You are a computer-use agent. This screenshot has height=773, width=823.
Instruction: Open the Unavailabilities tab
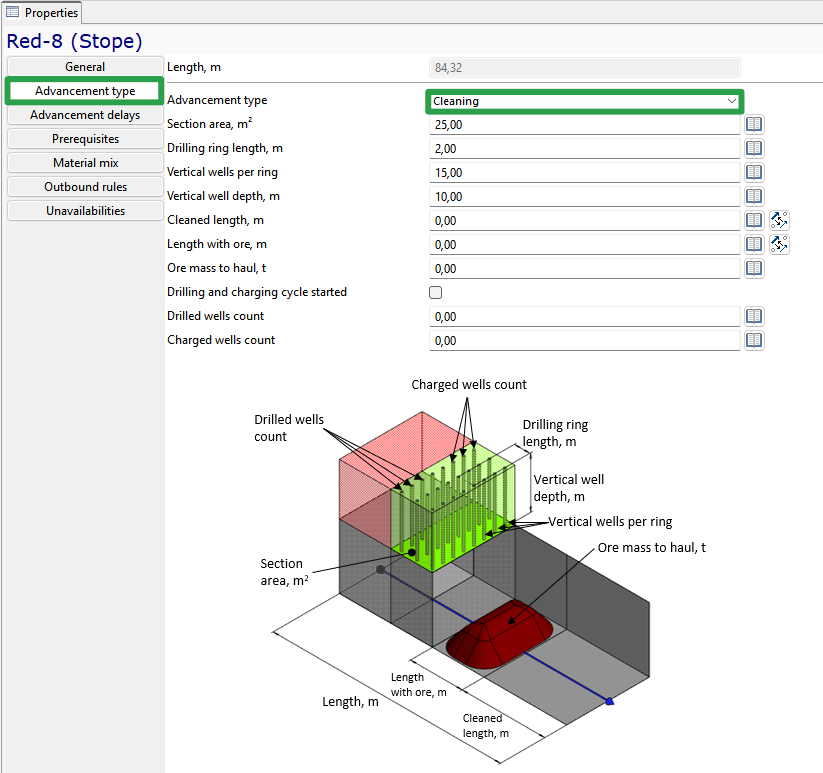pyautogui.click(x=85, y=211)
